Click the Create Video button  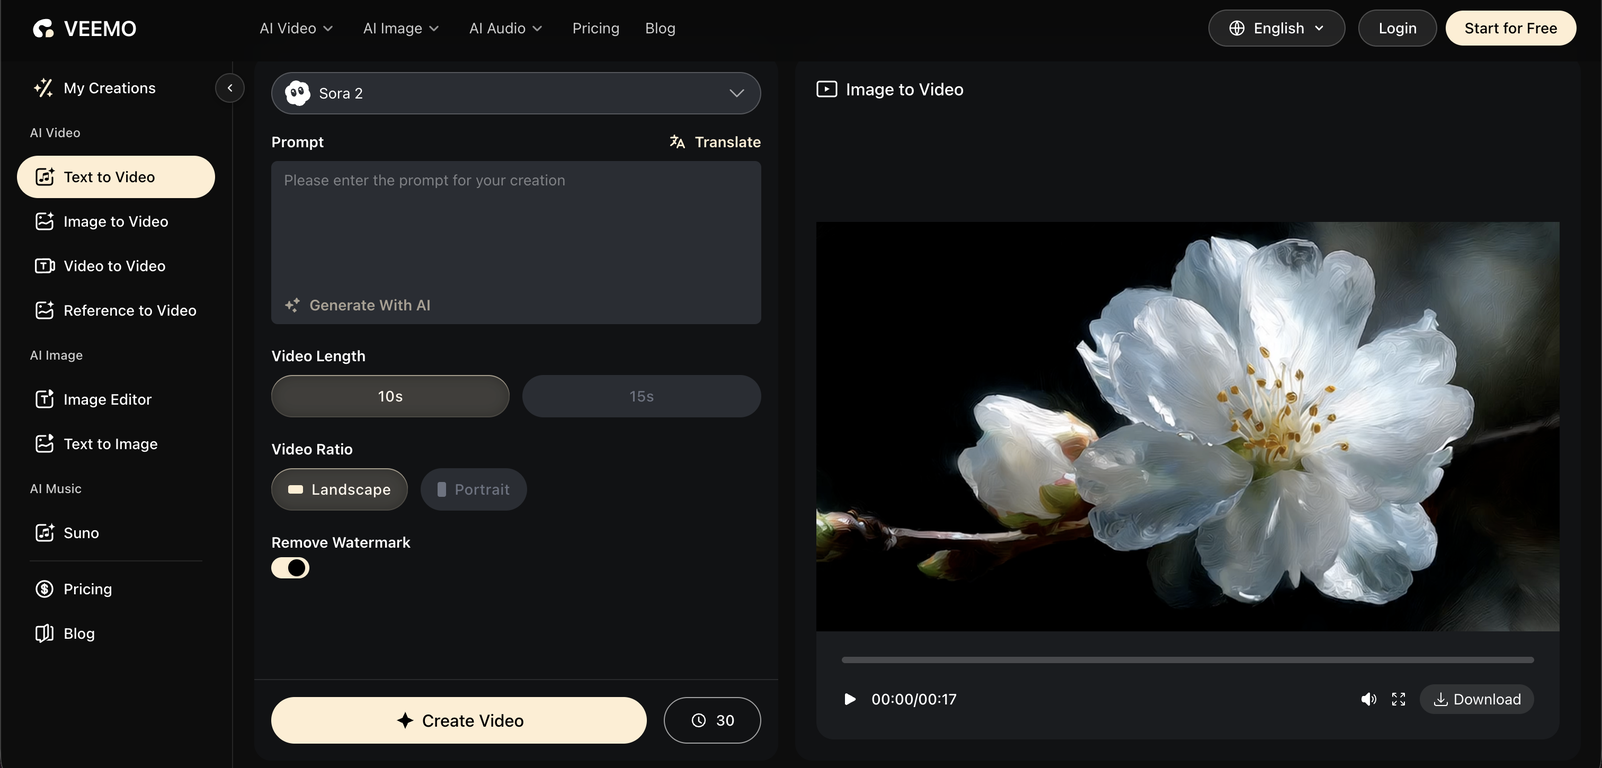(459, 720)
